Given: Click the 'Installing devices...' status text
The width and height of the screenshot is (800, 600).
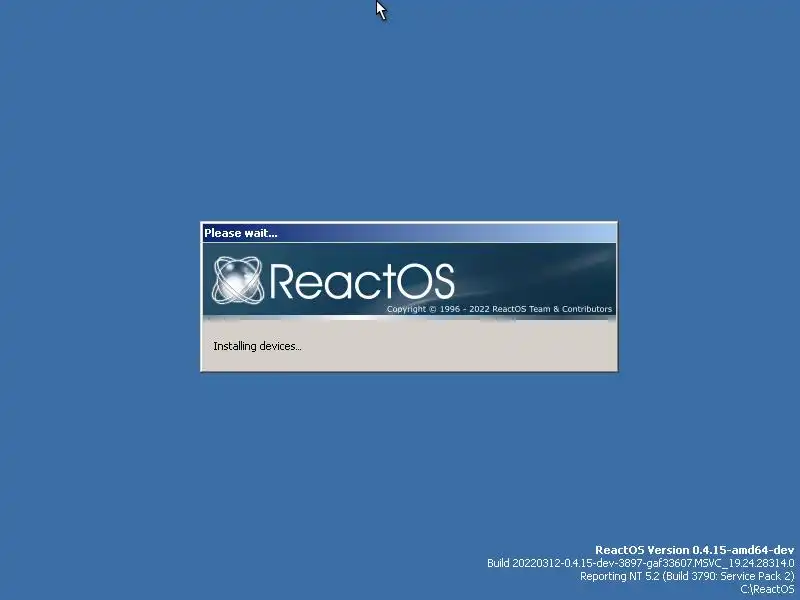Looking at the screenshot, I should tap(257, 346).
